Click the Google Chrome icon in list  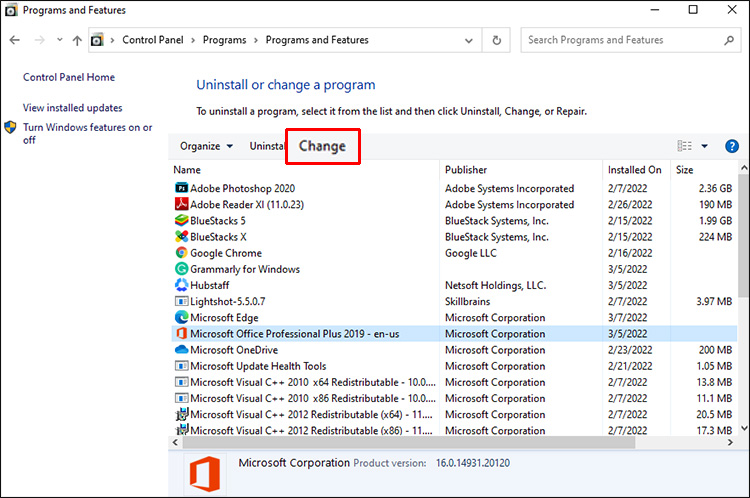point(181,253)
